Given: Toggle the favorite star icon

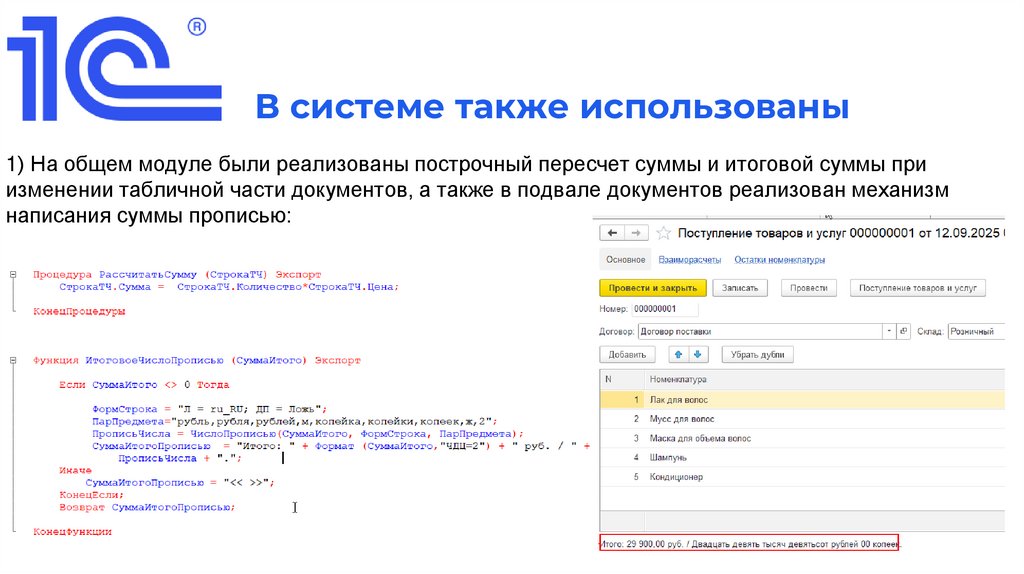Looking at the screenshot, I should 664,233.
